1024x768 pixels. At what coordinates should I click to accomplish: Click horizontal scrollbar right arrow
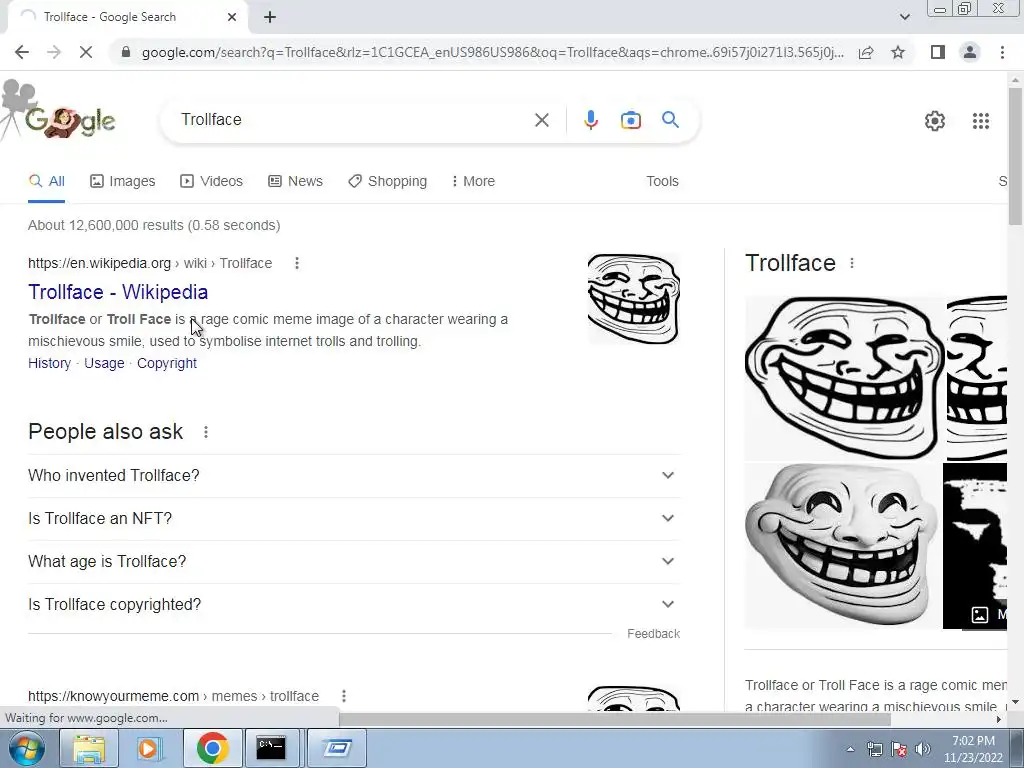point(999,719)
